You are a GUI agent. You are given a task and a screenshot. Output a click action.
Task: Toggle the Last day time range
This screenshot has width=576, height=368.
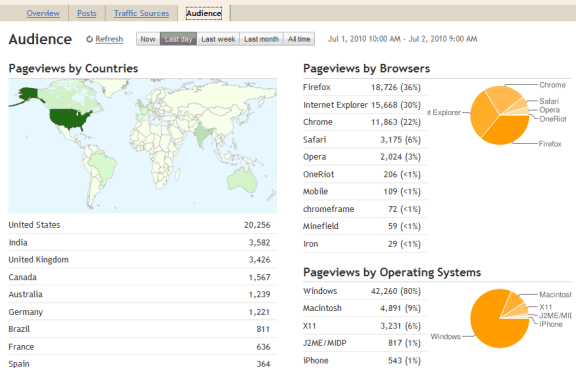coord(179,39)
